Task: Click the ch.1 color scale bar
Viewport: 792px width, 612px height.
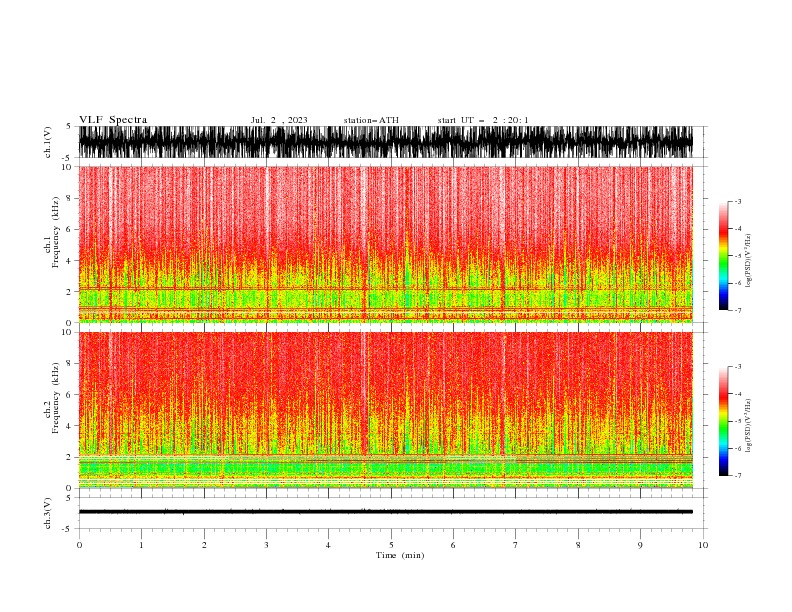Action: [x=723, y=256]
